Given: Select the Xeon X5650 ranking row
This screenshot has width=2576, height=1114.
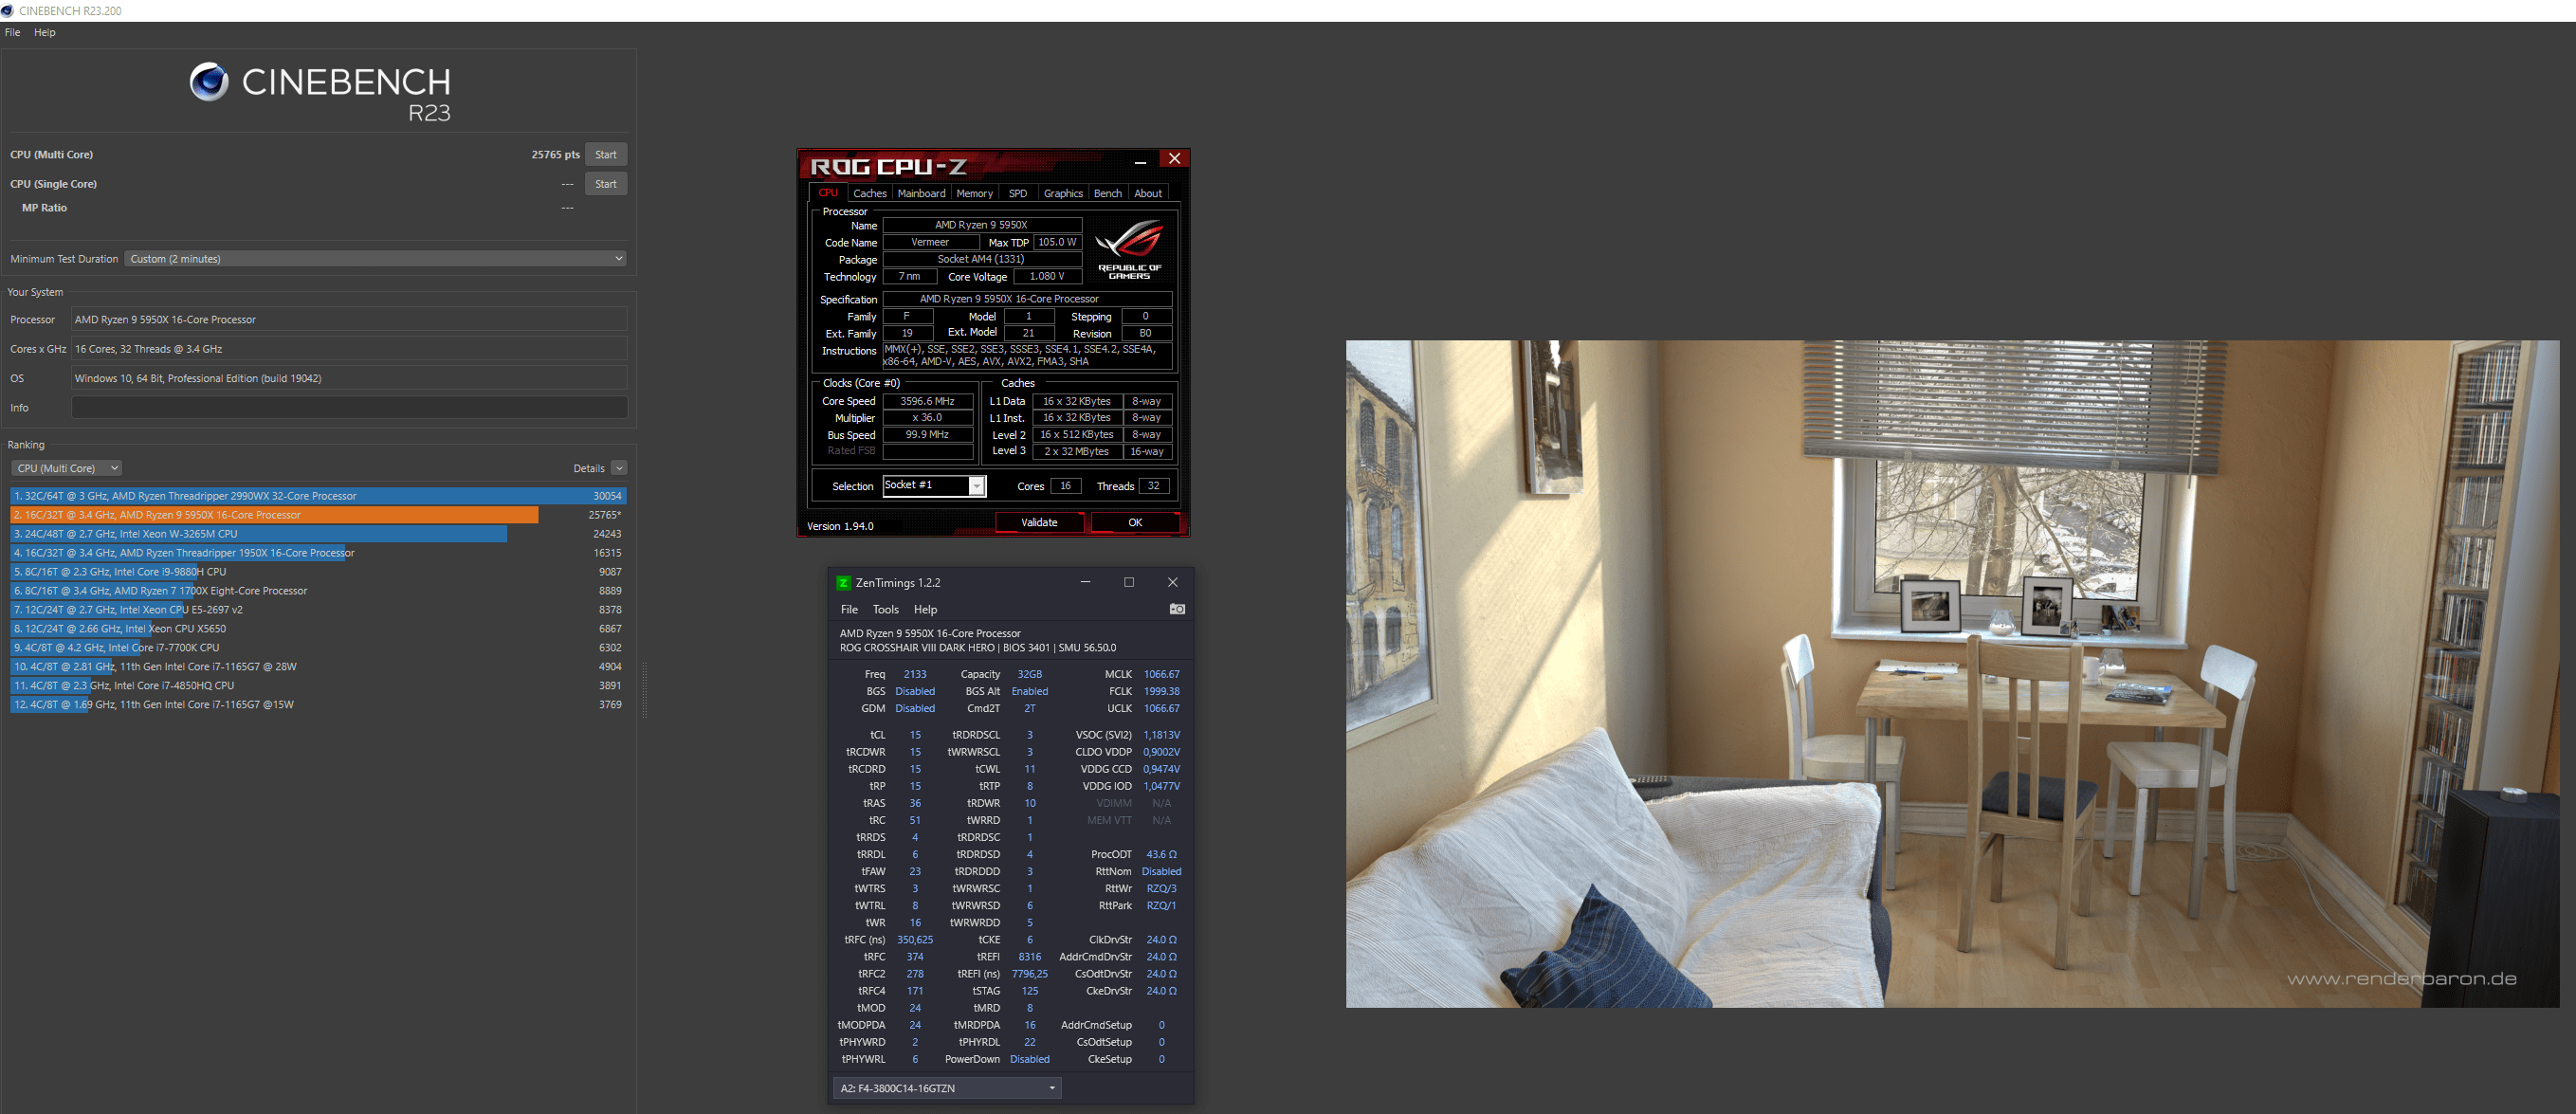Looking at the screenshot, I should (318, 629).
